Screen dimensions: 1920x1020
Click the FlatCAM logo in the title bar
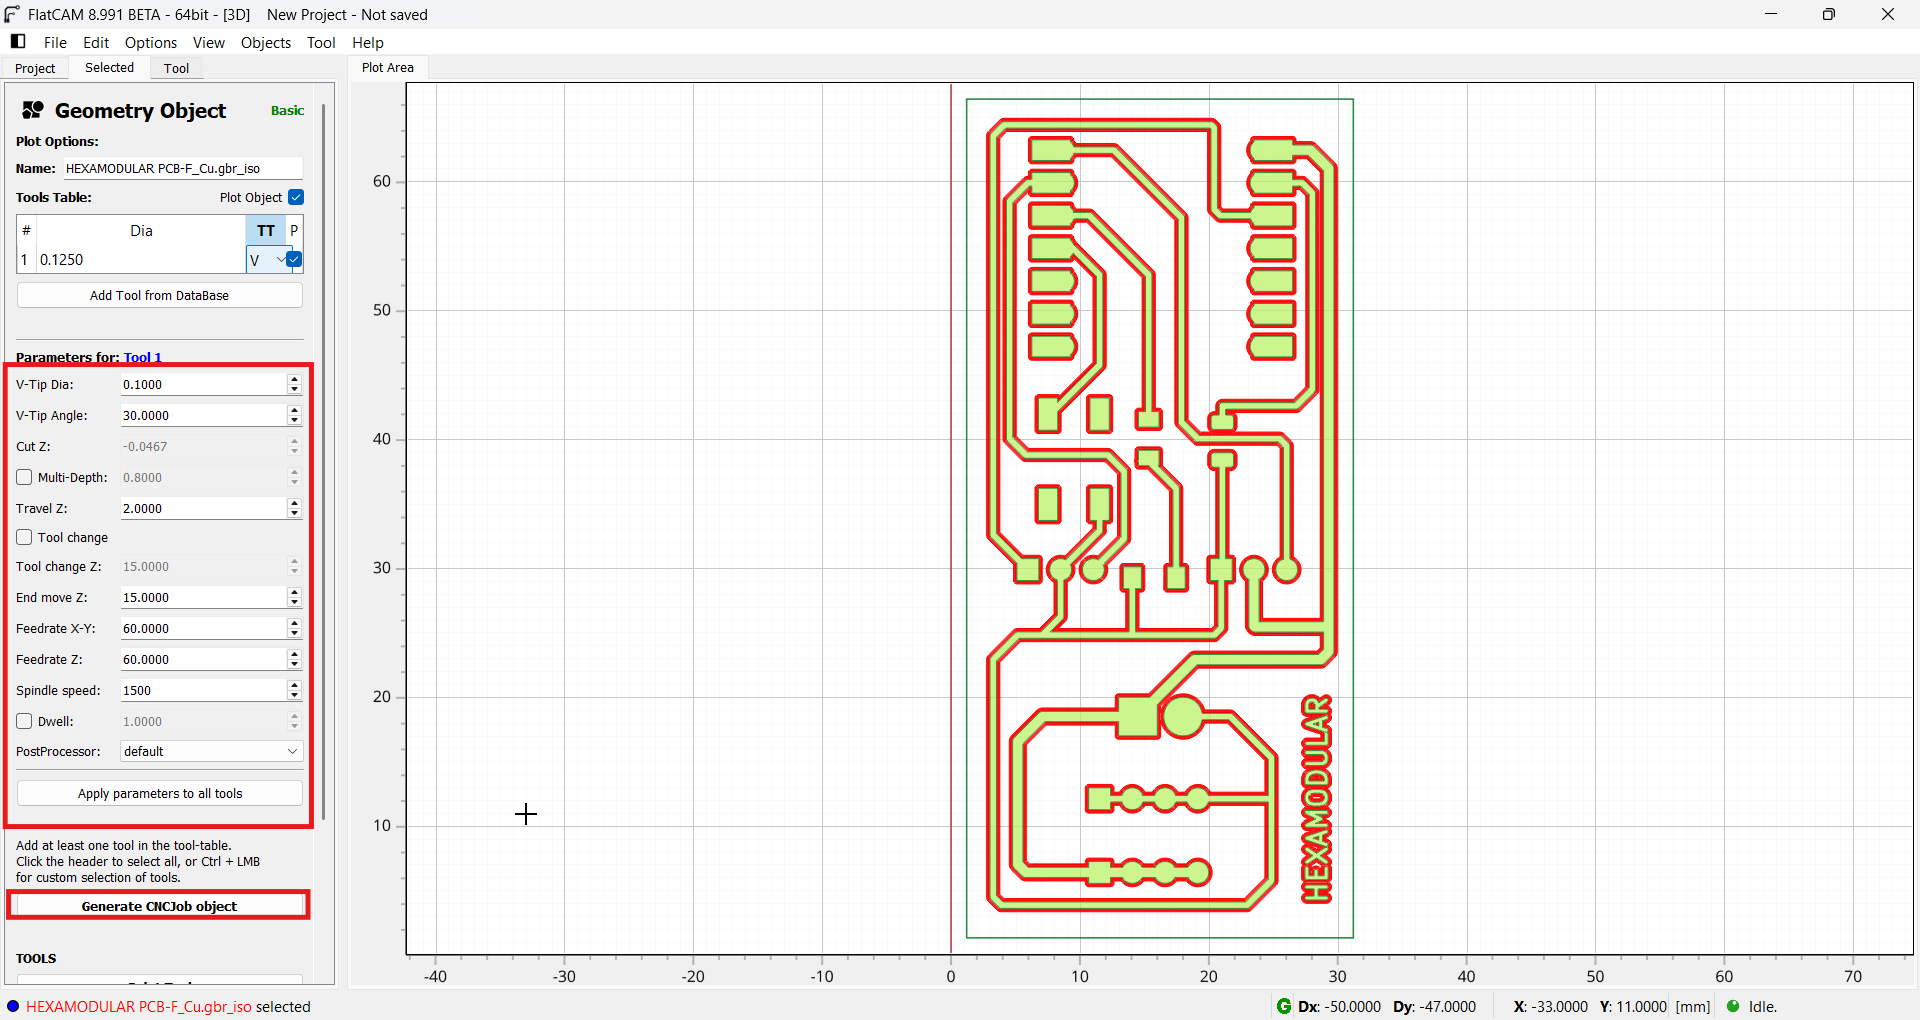coord(12,14)
